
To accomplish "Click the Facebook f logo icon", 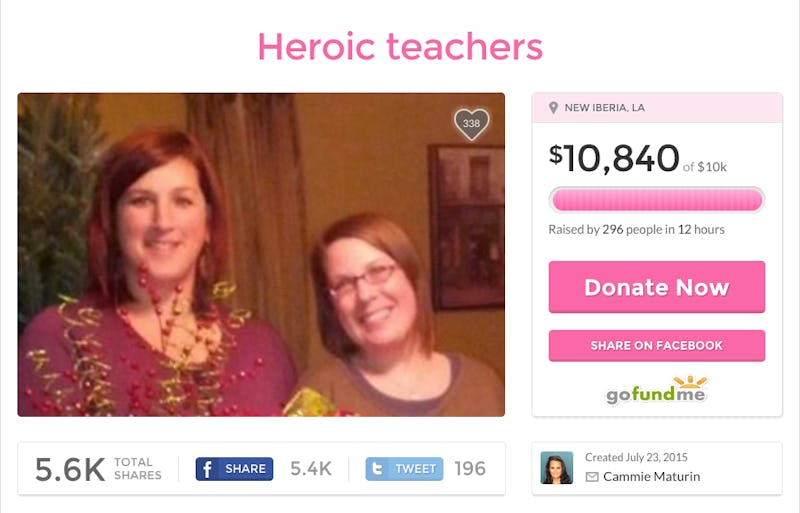I will (207, 469).
